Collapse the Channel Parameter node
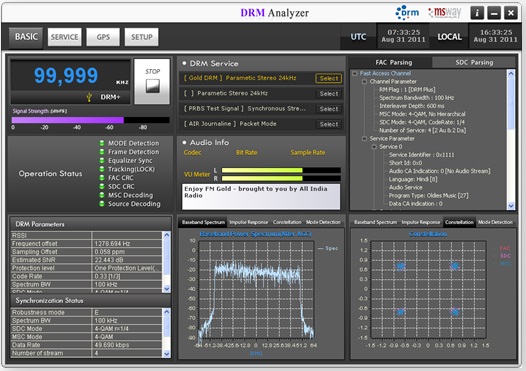526x371 pixels. coord(364,82)
